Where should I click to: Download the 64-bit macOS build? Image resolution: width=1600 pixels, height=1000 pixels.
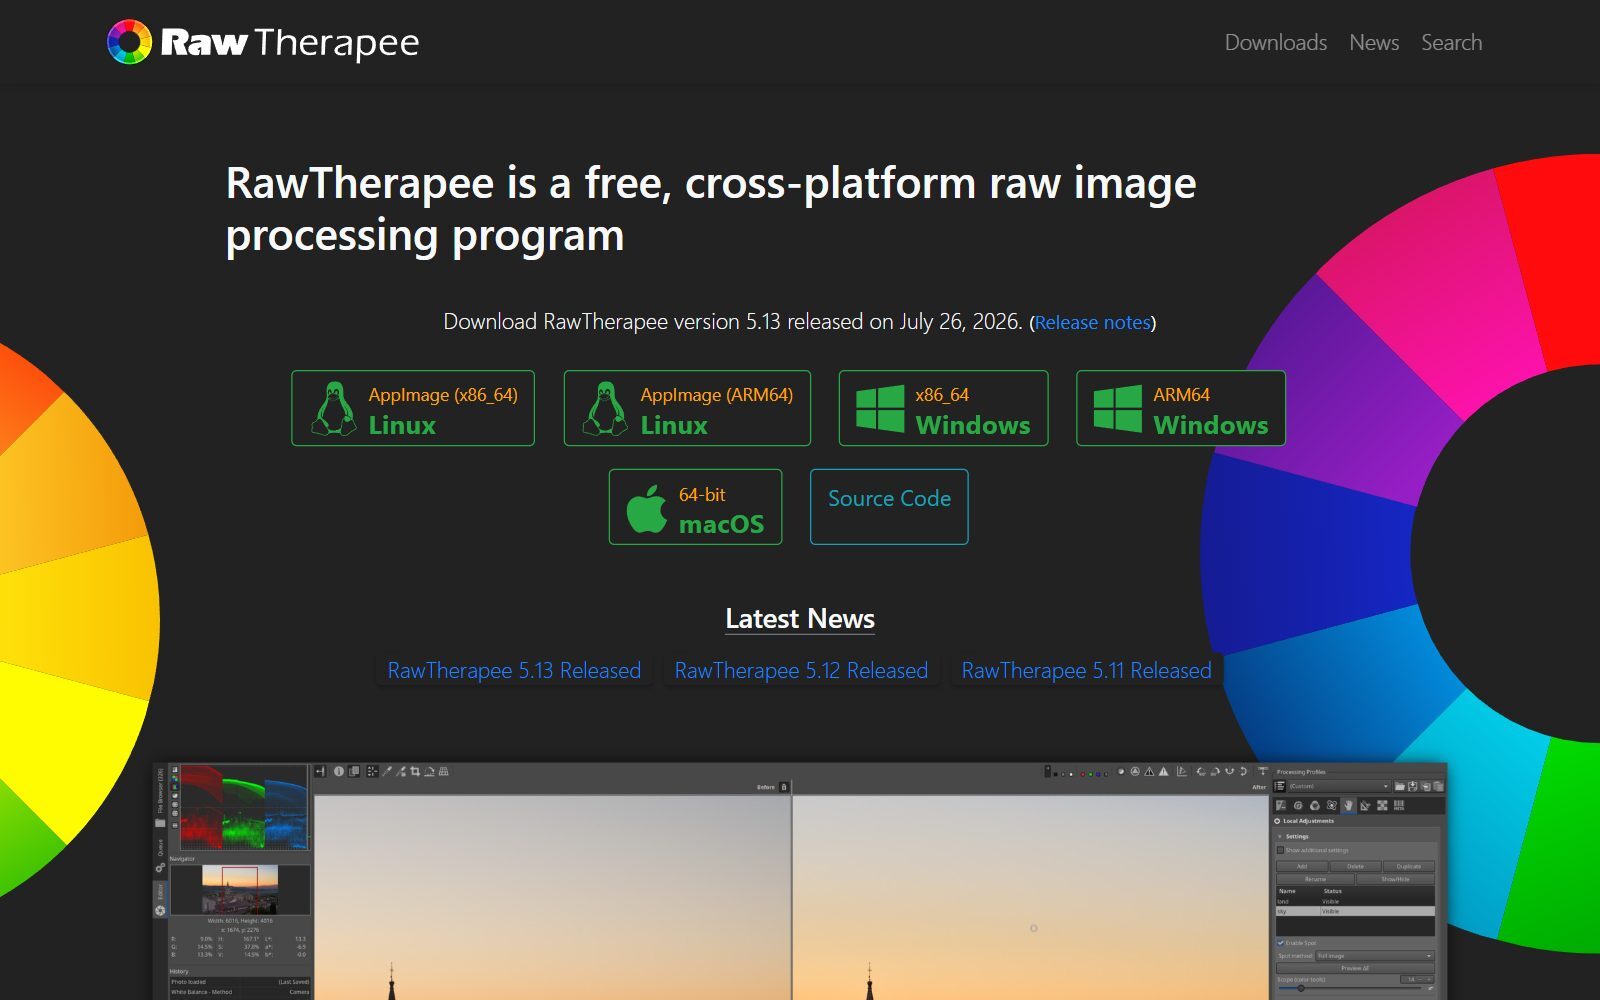(x=695, y=507)
